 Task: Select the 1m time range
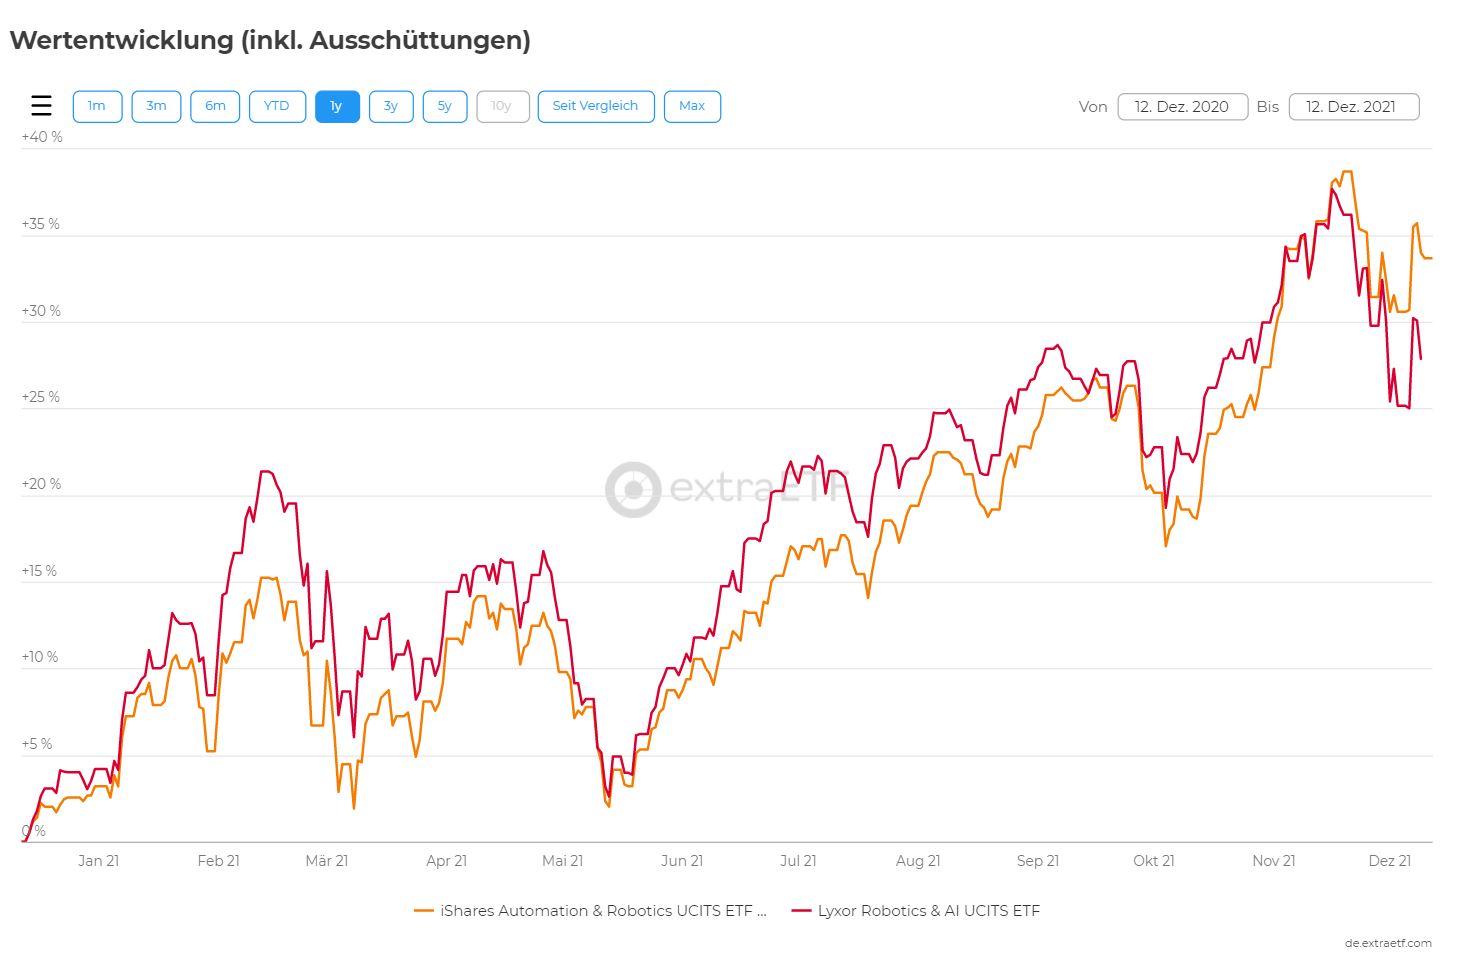(97, 106)
